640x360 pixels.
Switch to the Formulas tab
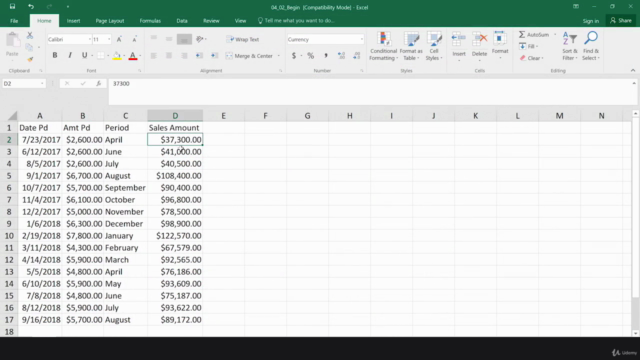click(150, 20)
